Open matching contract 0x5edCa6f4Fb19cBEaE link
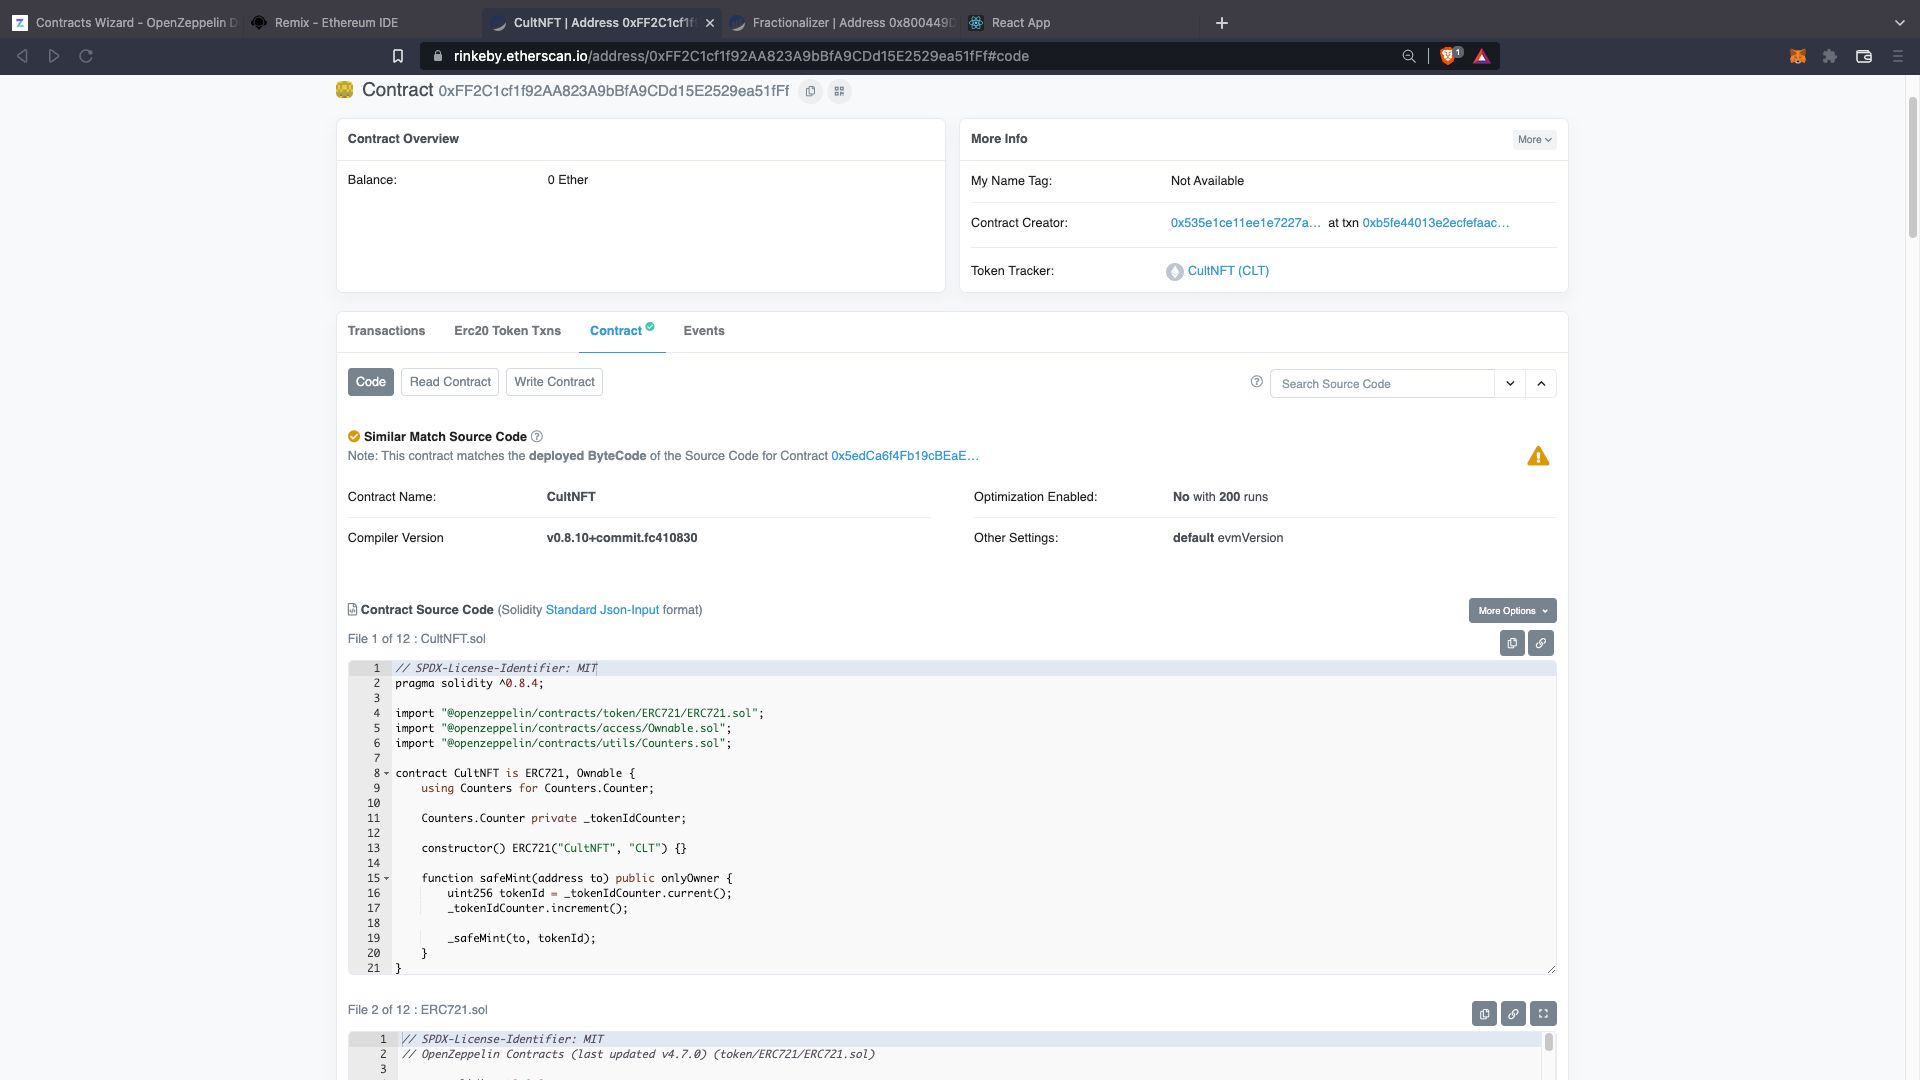Image resolution: width=1920 pixels, height=1080 pixels. 904,456
